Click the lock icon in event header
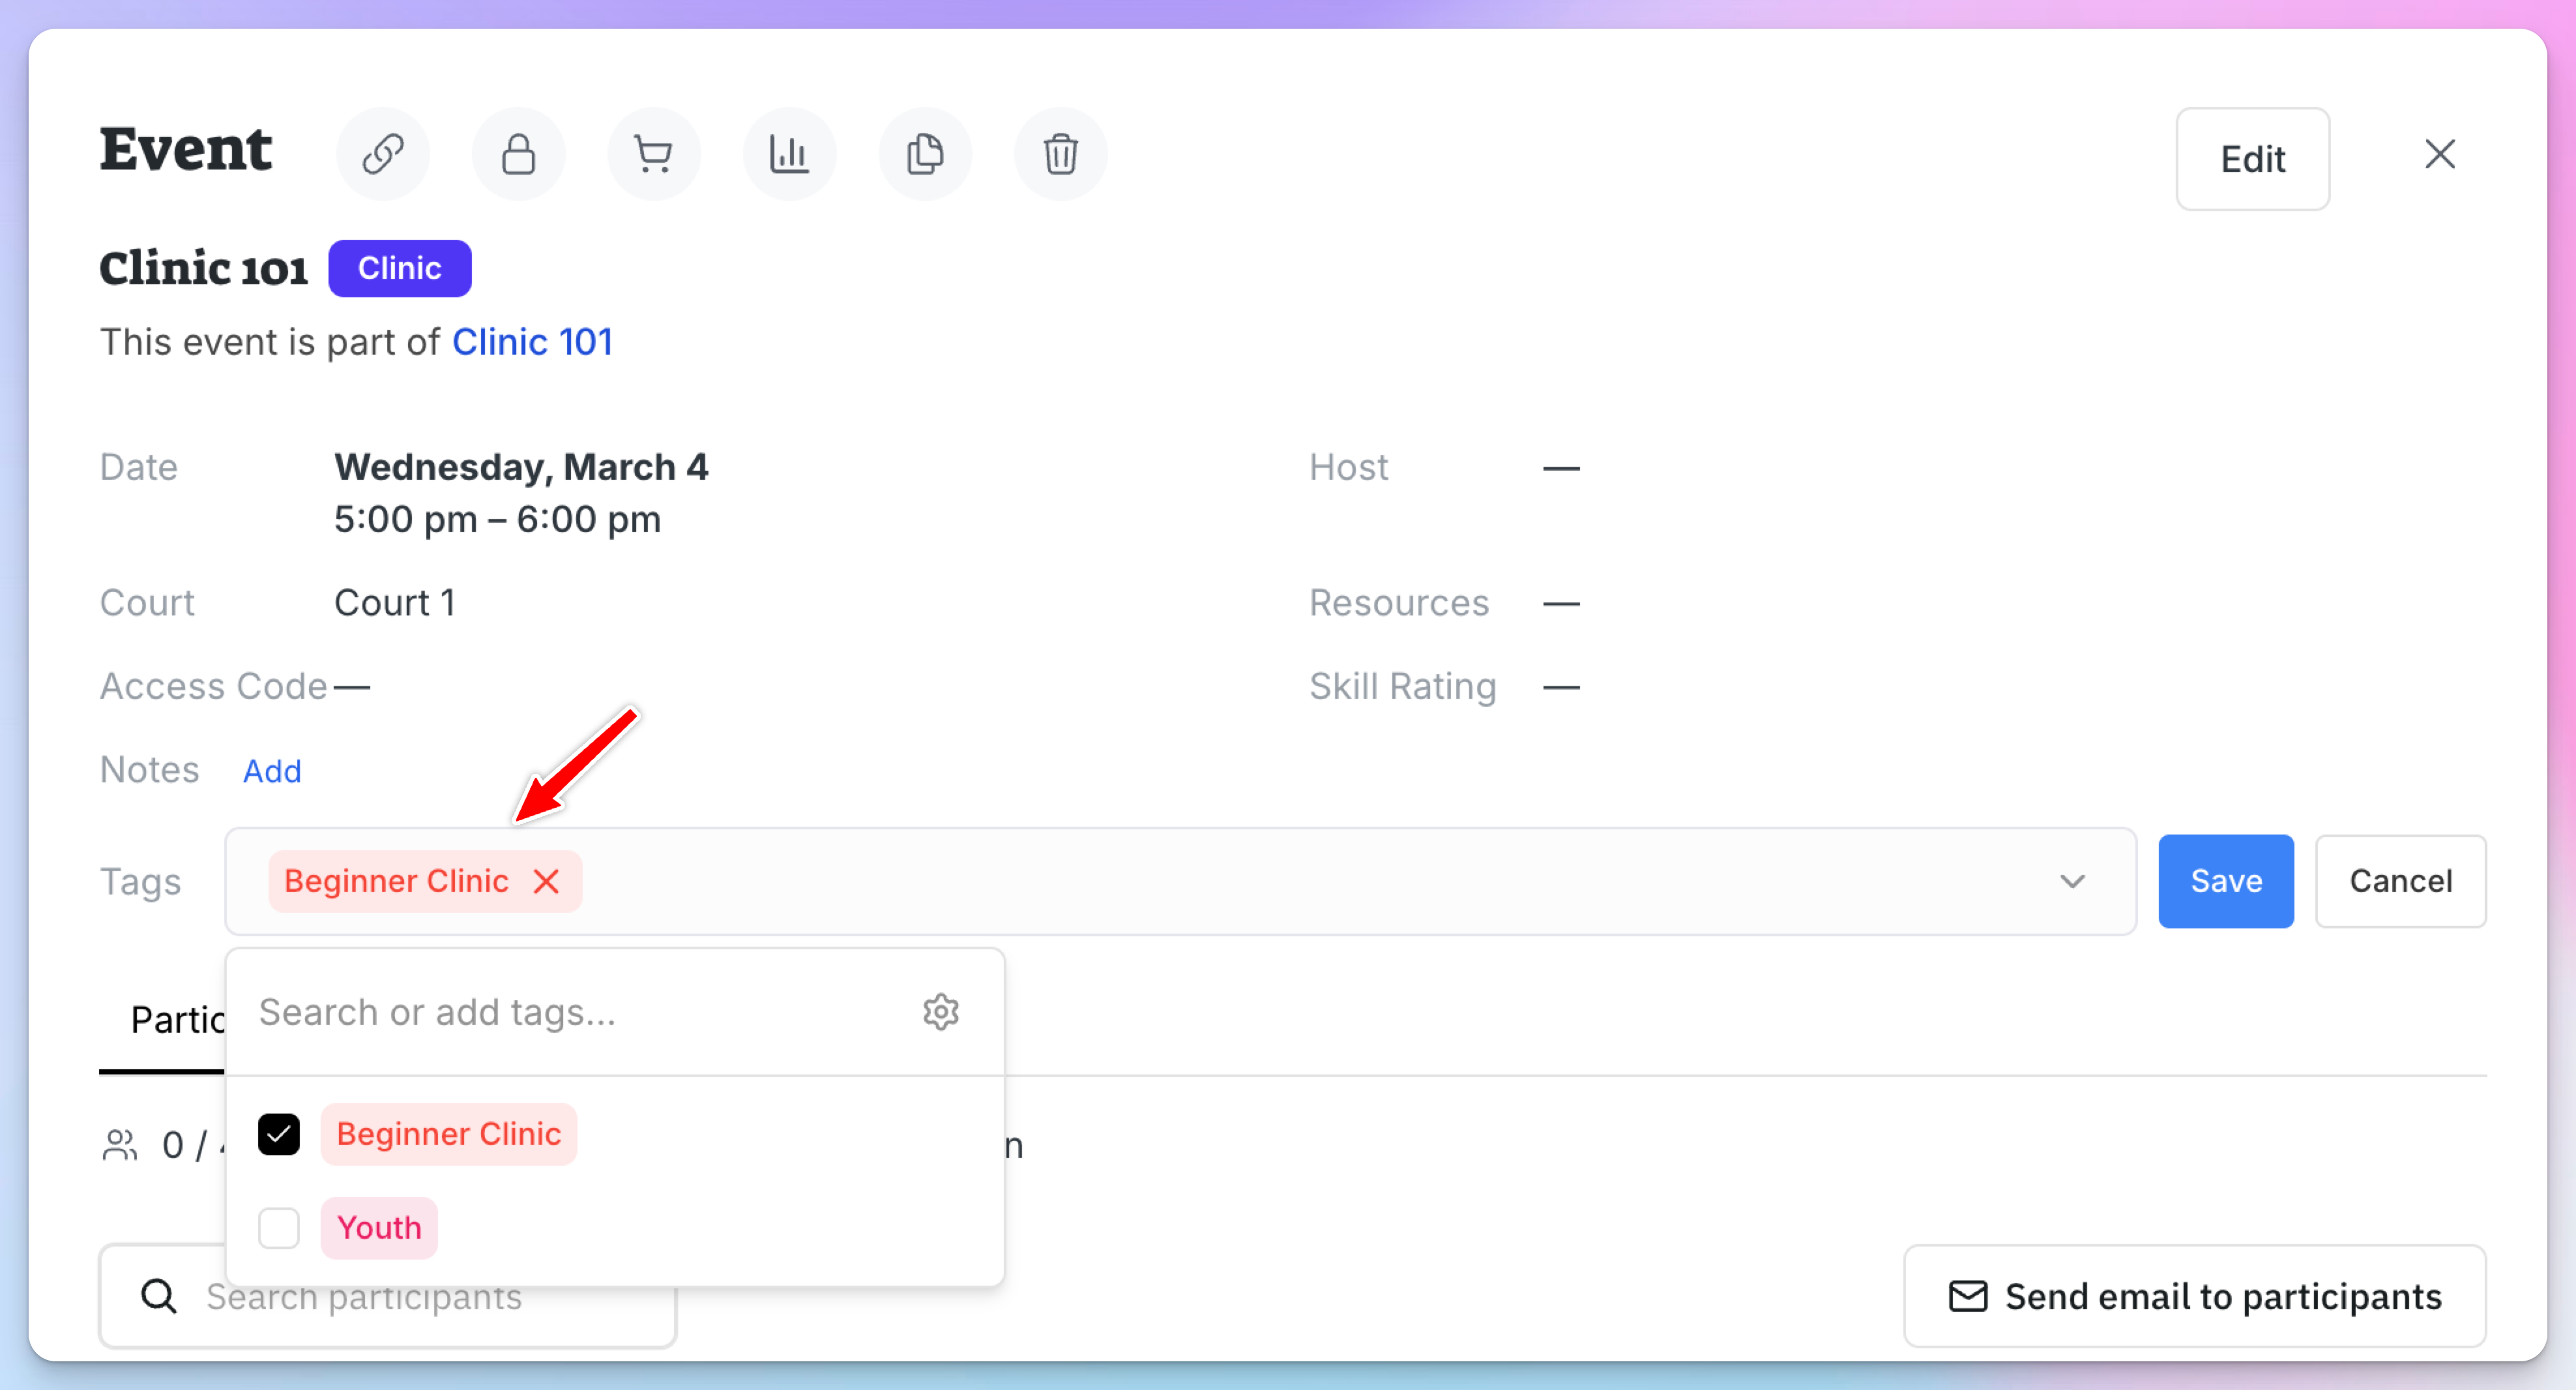The image size is (2576, 1390). [518, 154]
